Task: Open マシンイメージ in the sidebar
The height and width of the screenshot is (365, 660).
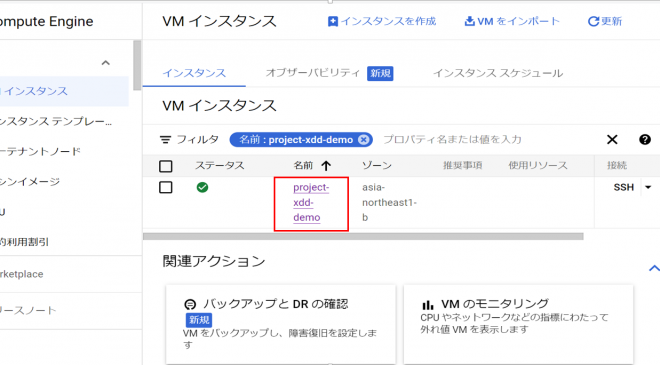Action: pyautogui.click(x=30, y=182)
